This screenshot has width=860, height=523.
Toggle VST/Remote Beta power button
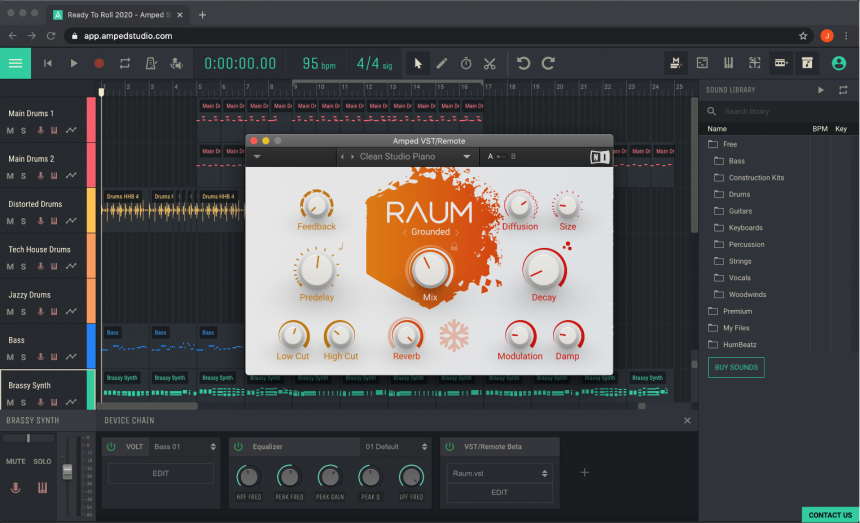[450, 447]
